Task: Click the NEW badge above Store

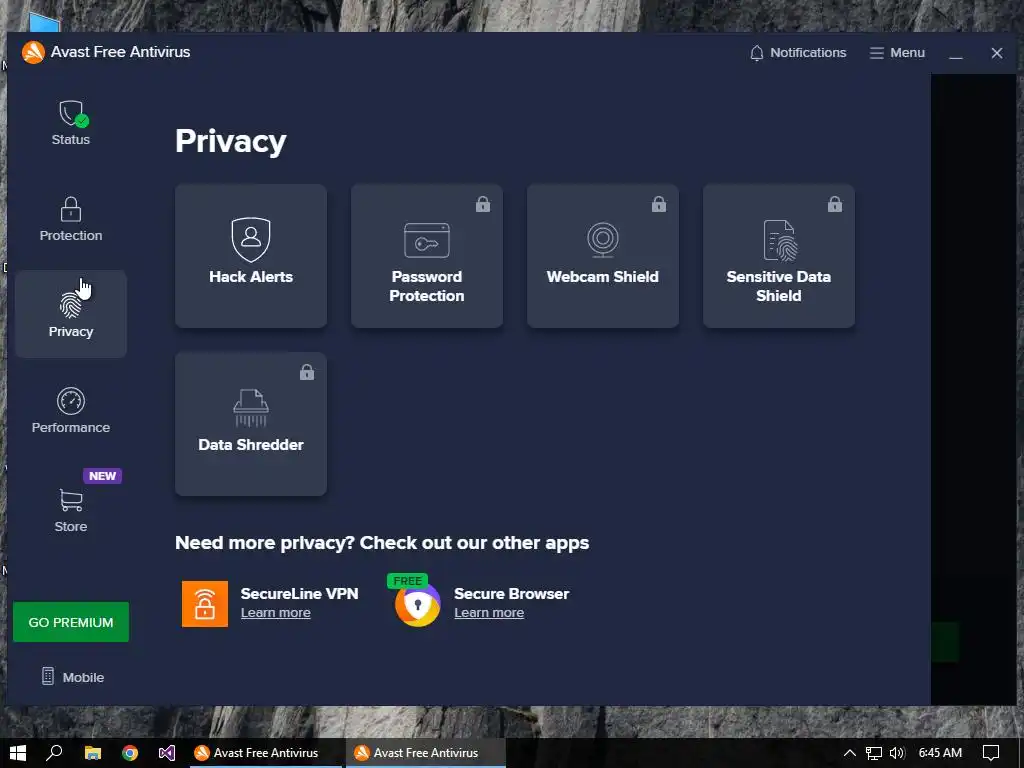Action: coord(103,476)
